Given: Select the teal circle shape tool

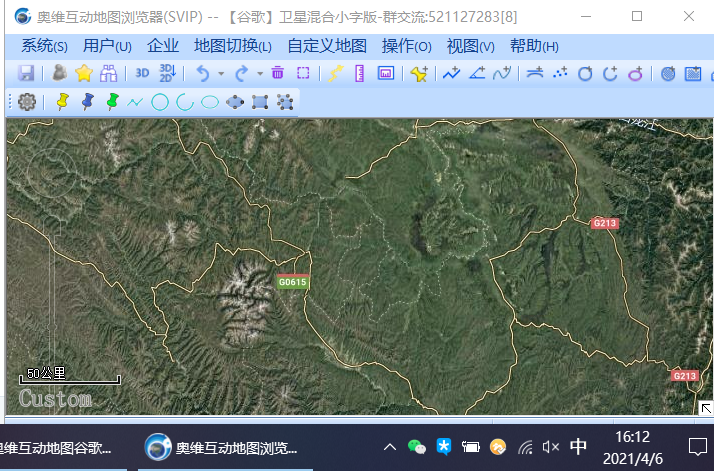Looking at the screenshot, I should 160,102.
